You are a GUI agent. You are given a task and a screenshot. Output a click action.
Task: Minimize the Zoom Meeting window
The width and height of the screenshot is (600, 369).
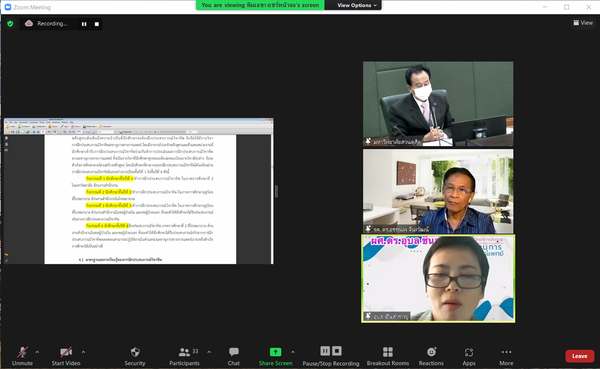(x=545, y=7)
